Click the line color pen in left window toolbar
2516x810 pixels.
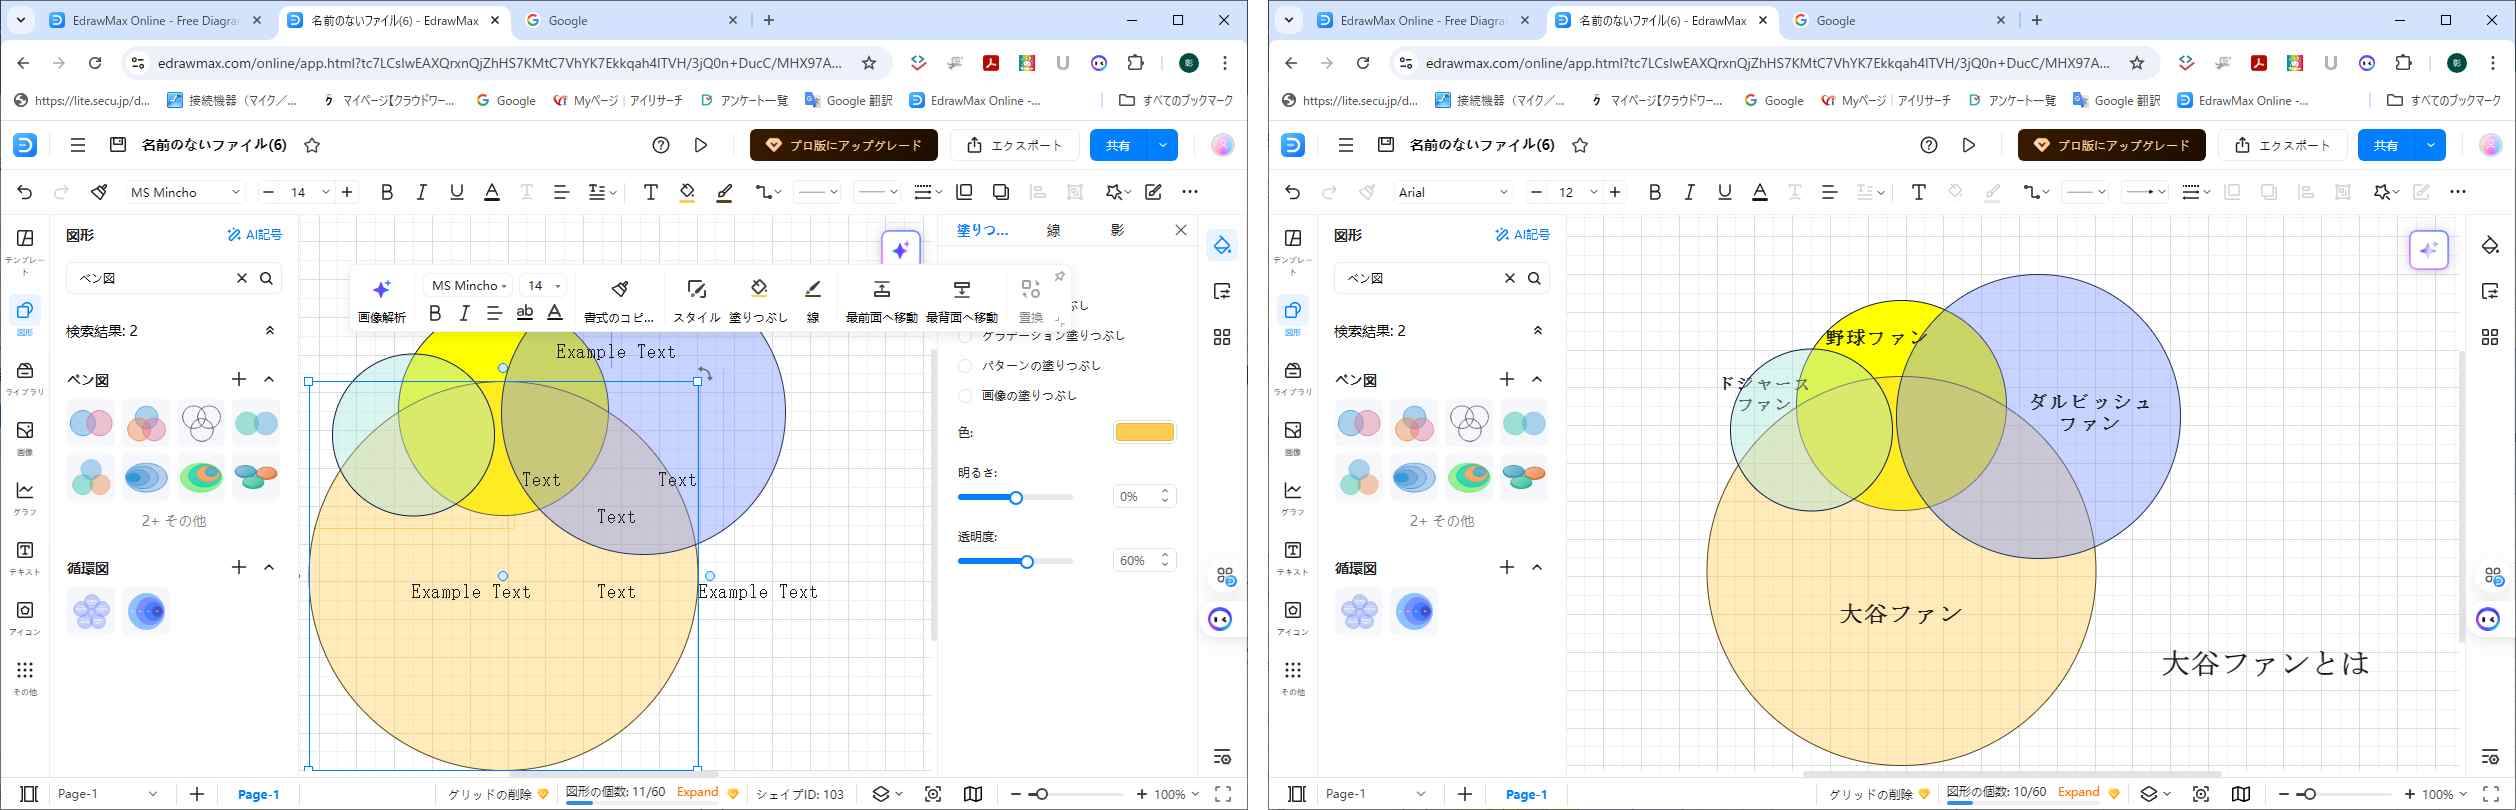[x=724, y=192]
